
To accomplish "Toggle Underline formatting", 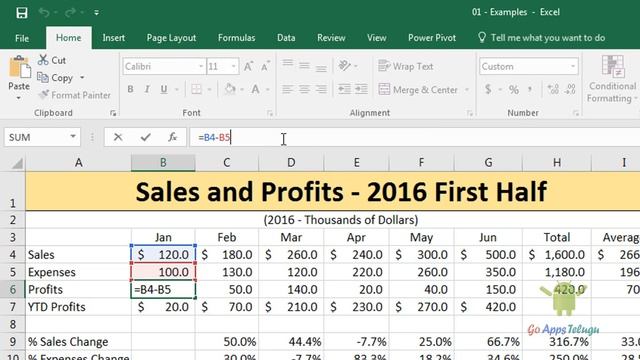I will coord(164,89).
